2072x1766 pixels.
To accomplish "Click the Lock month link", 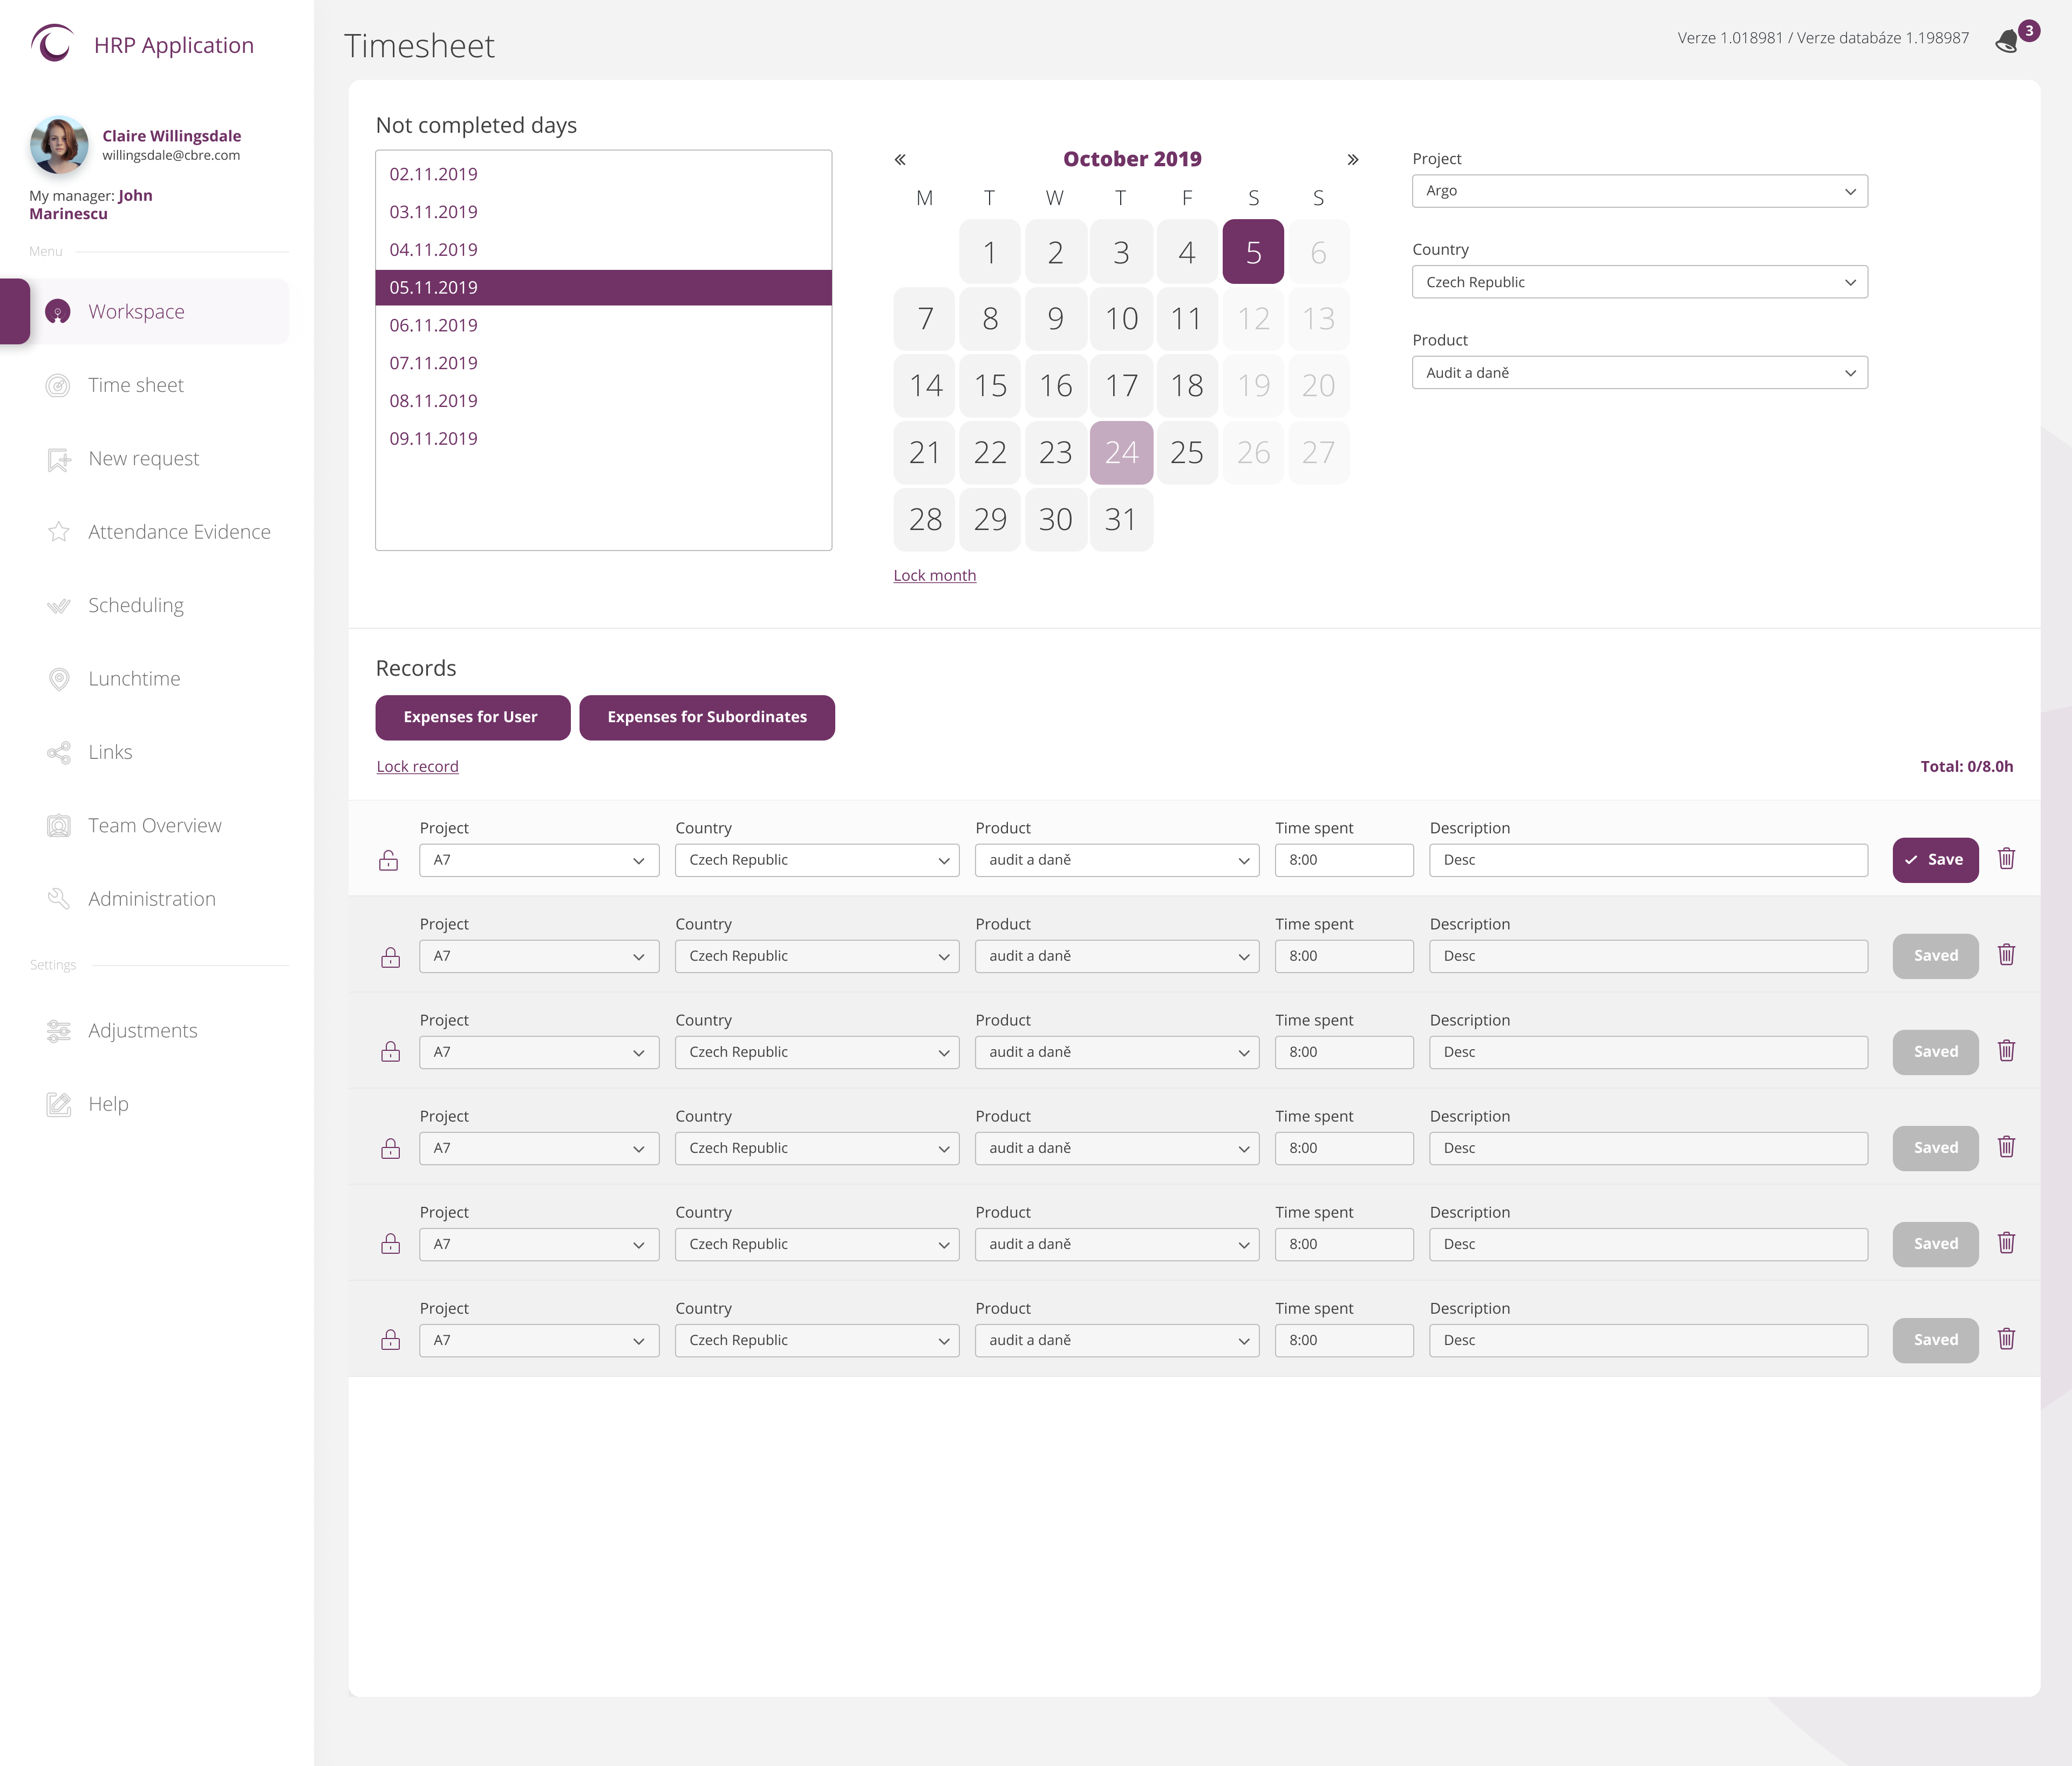I will [x=934, y=575].
